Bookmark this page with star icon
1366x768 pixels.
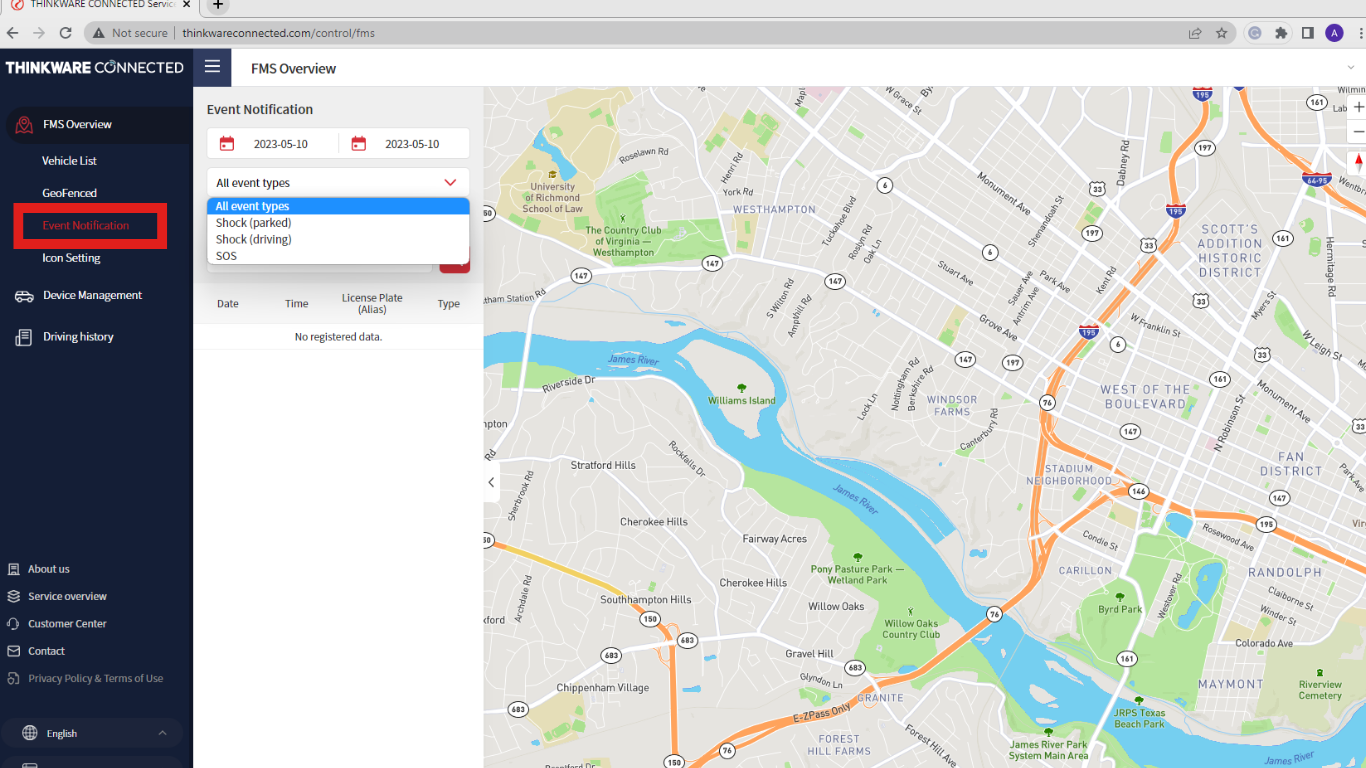1221,33
